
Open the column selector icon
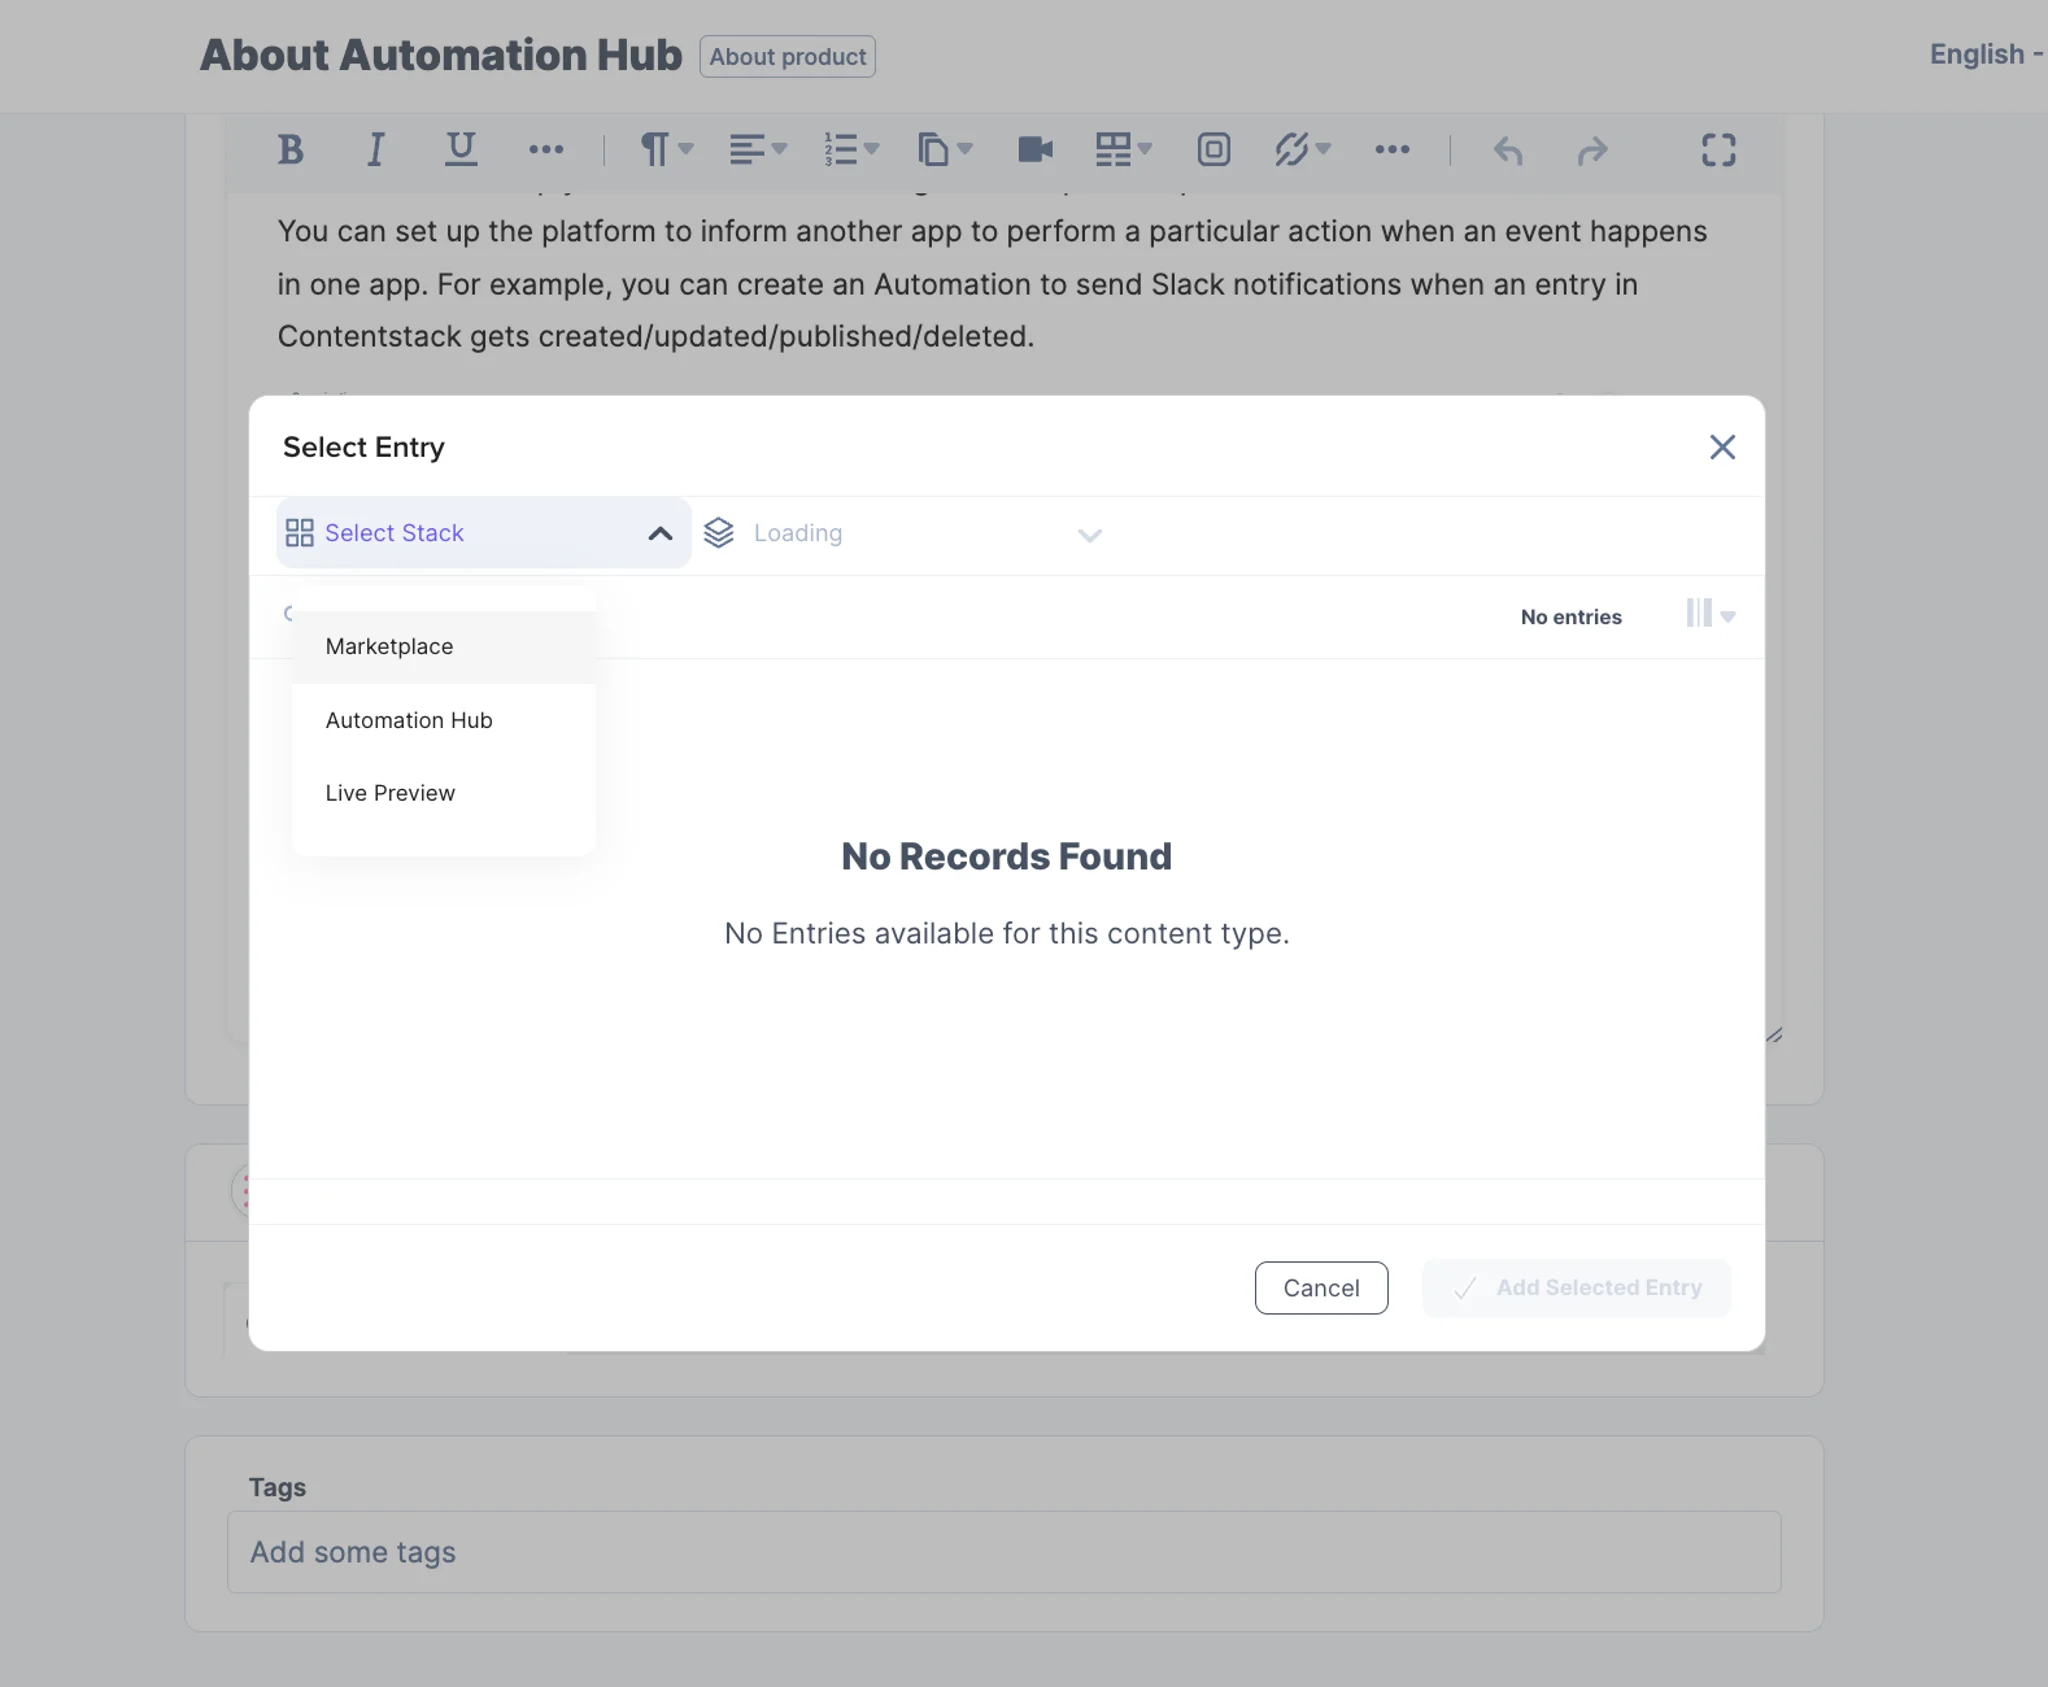coord(1710,614)
